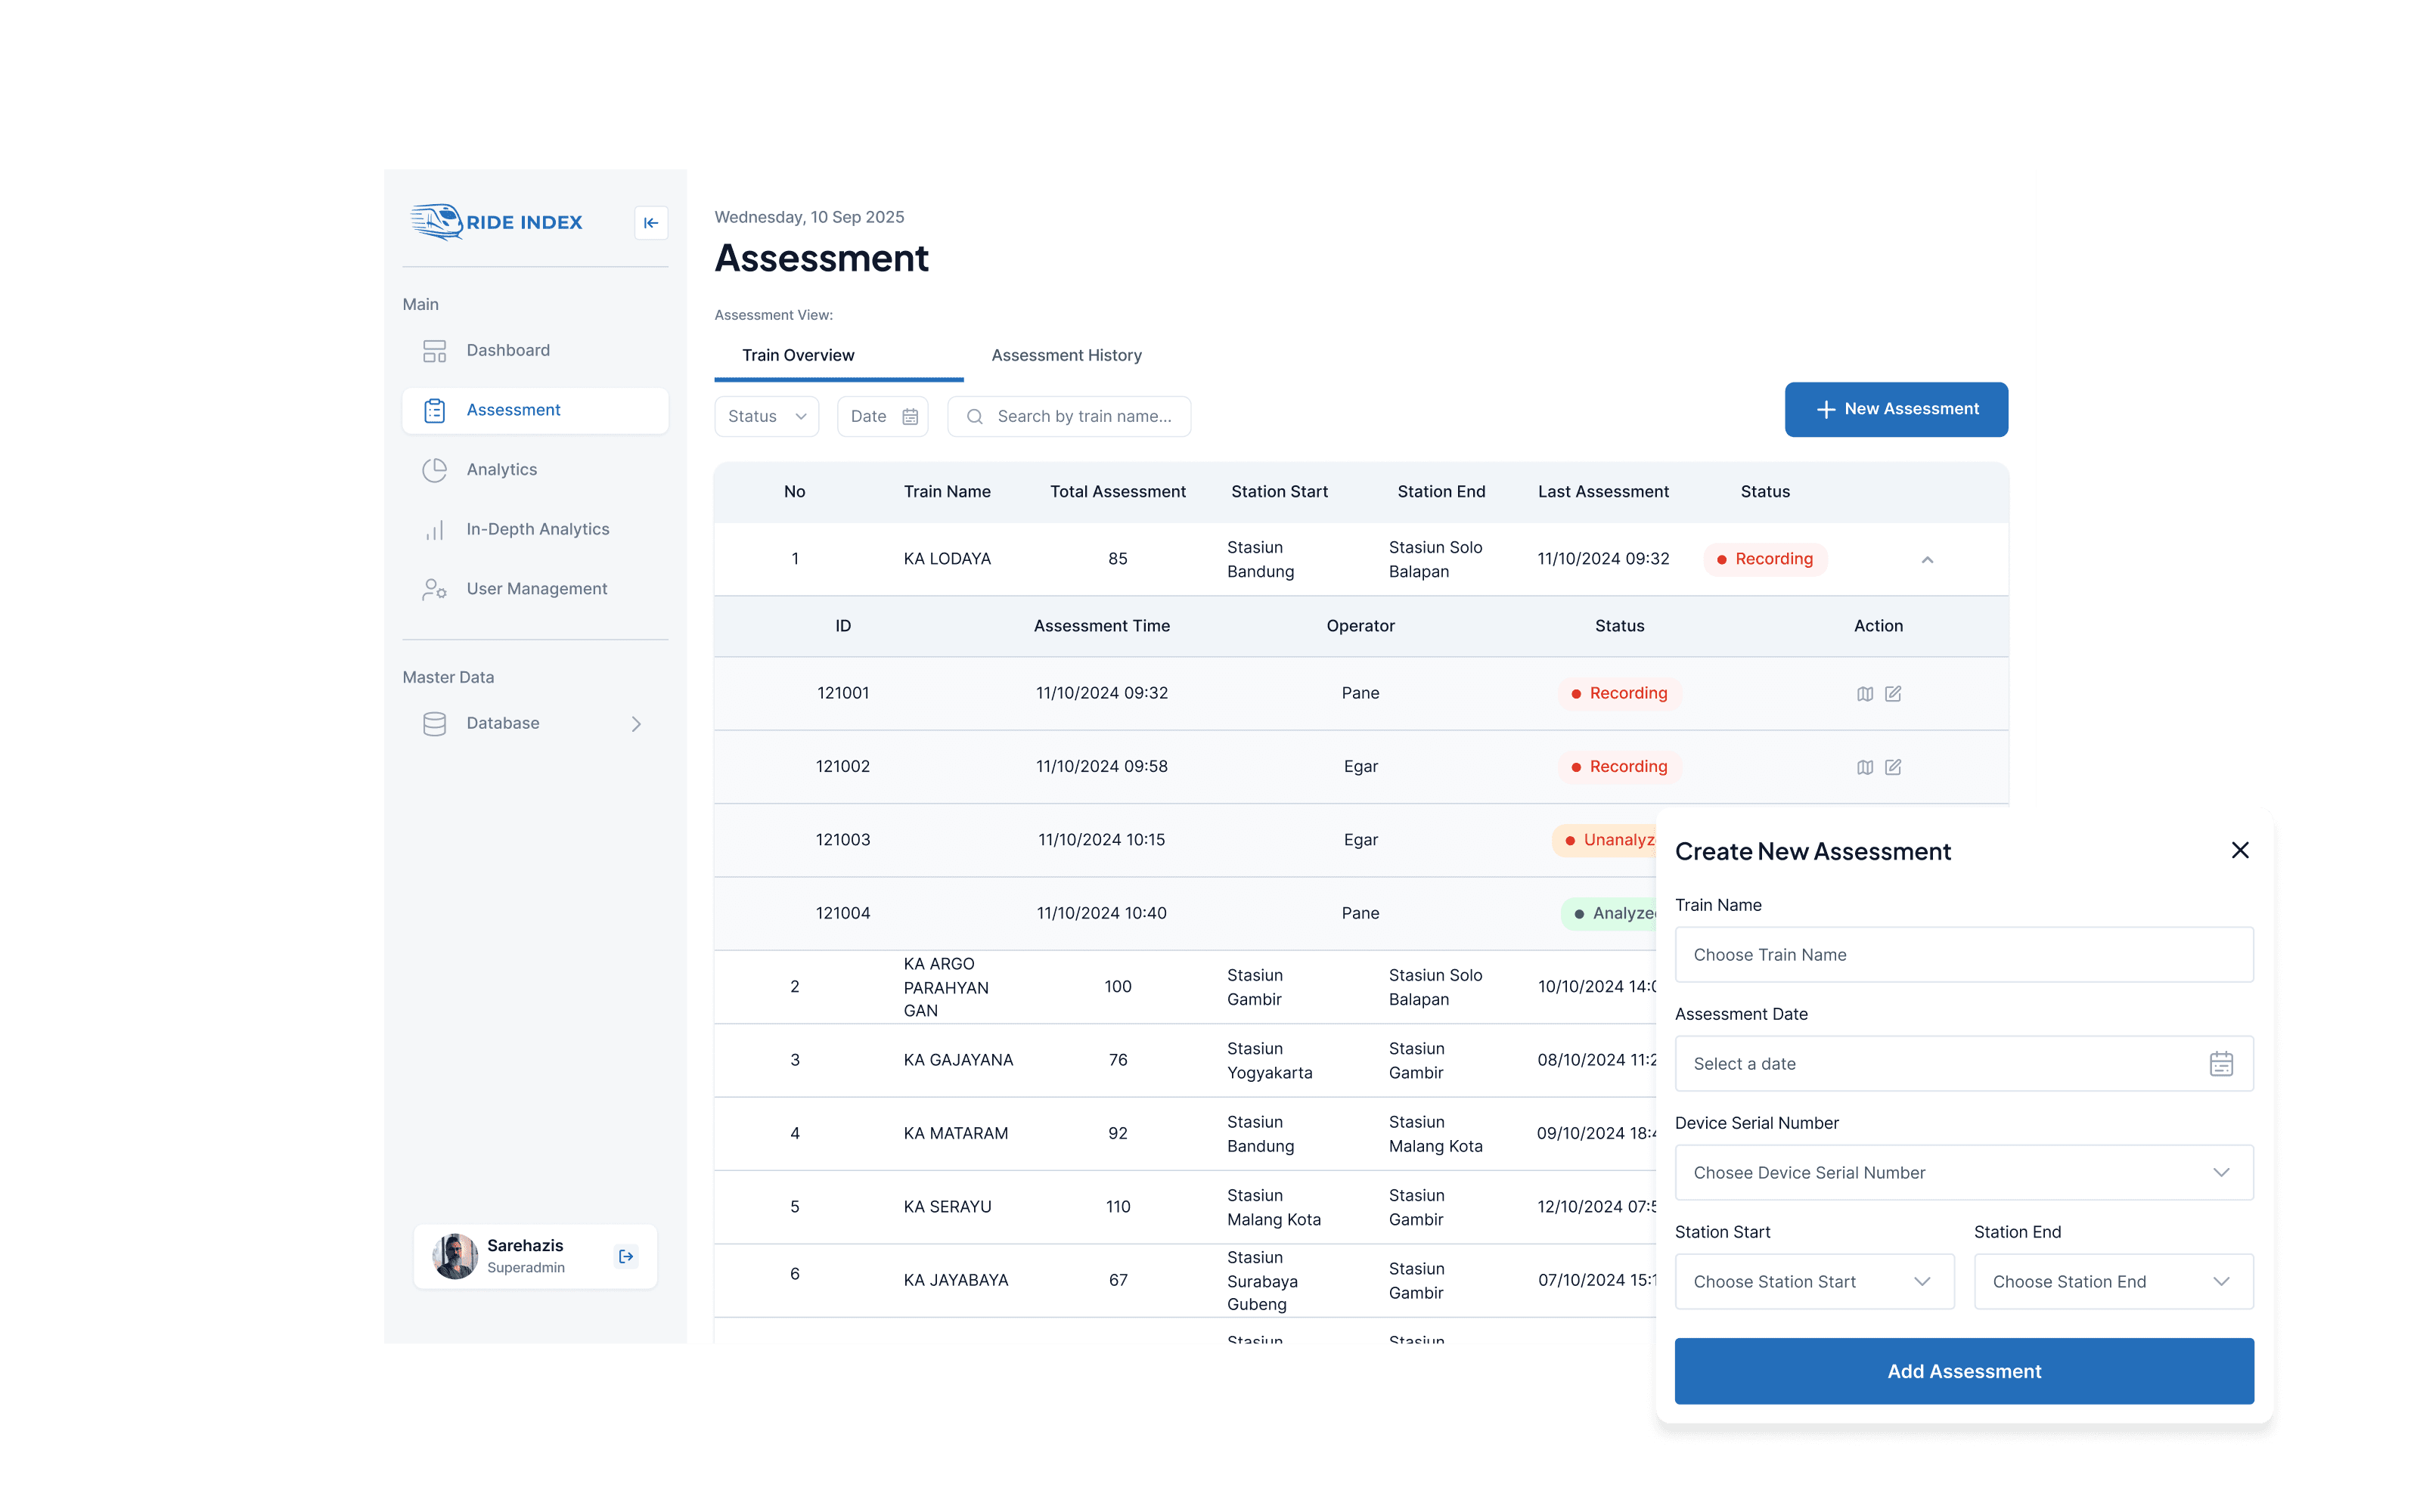Click the KA MATARAM train name

point(956,1133)
